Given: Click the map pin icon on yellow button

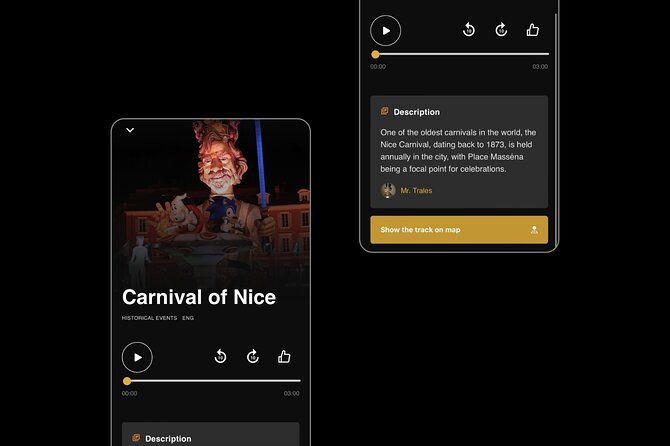Looking at the screenshot, I should (x=534, y=230).
